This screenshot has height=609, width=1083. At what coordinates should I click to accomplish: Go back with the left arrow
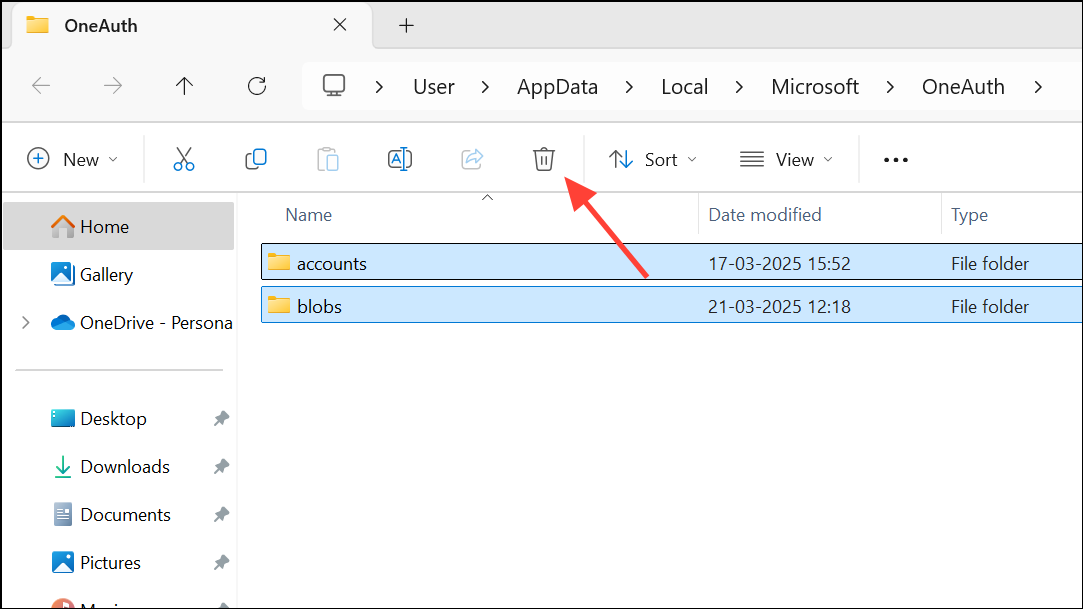[41, 86]
